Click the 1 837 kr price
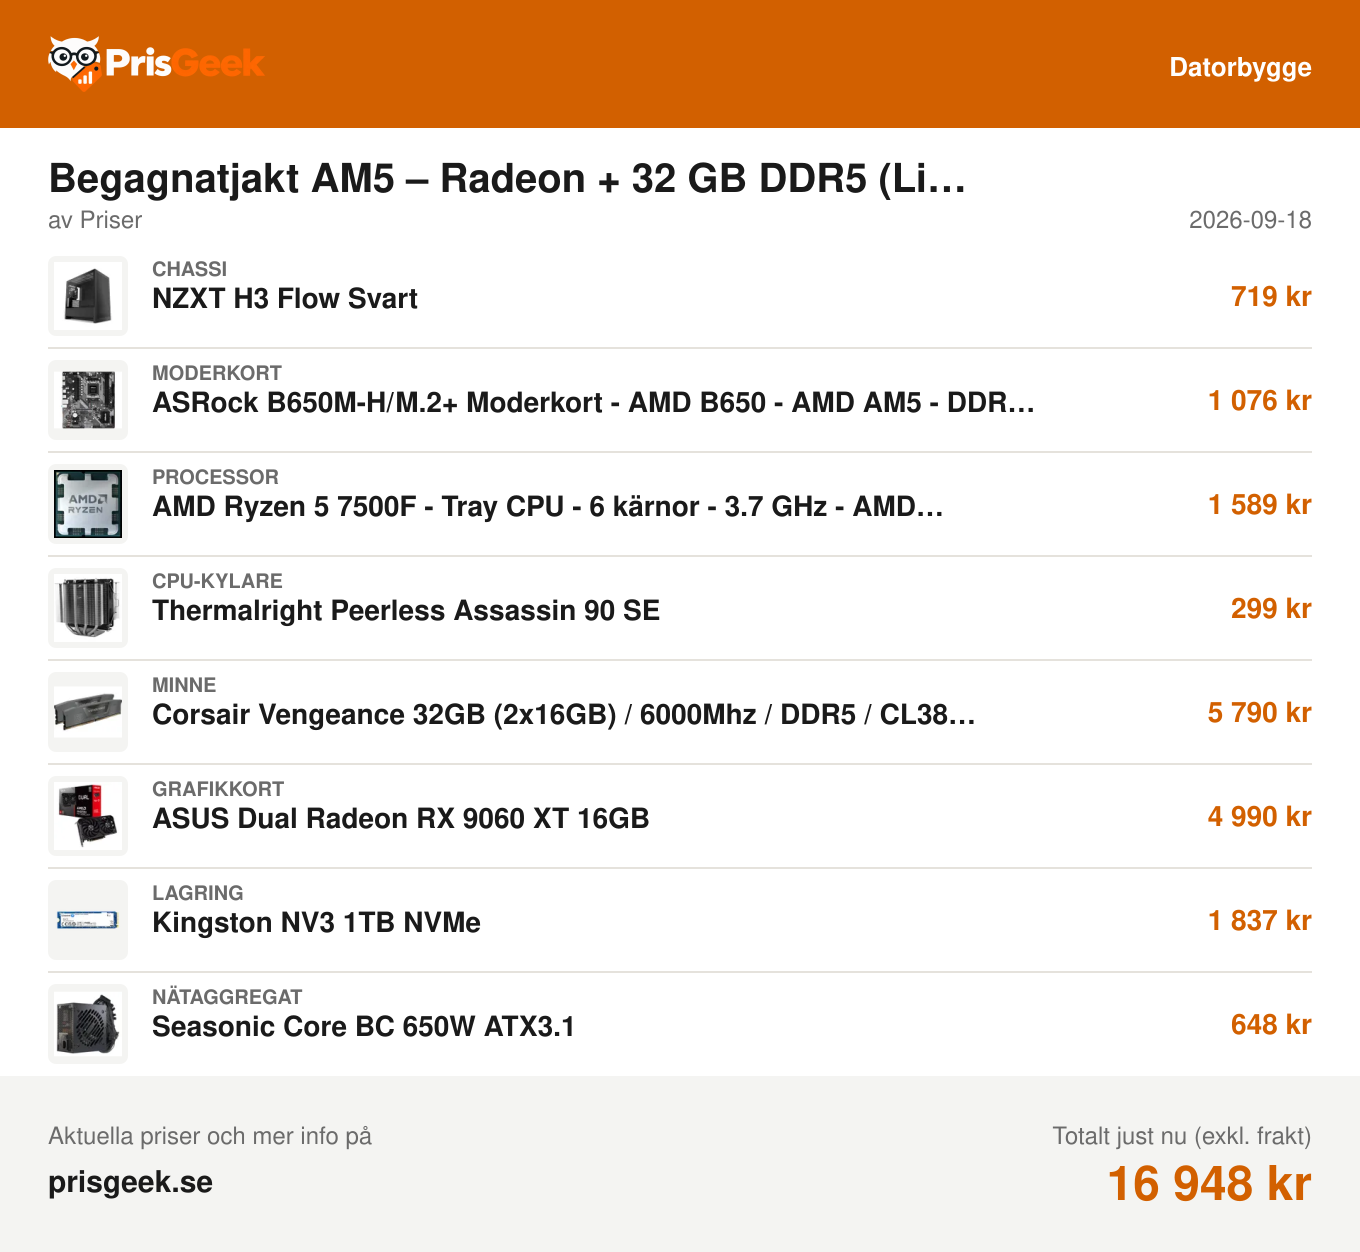This screenshot has width=1360, height=1252. point(1260,921)
